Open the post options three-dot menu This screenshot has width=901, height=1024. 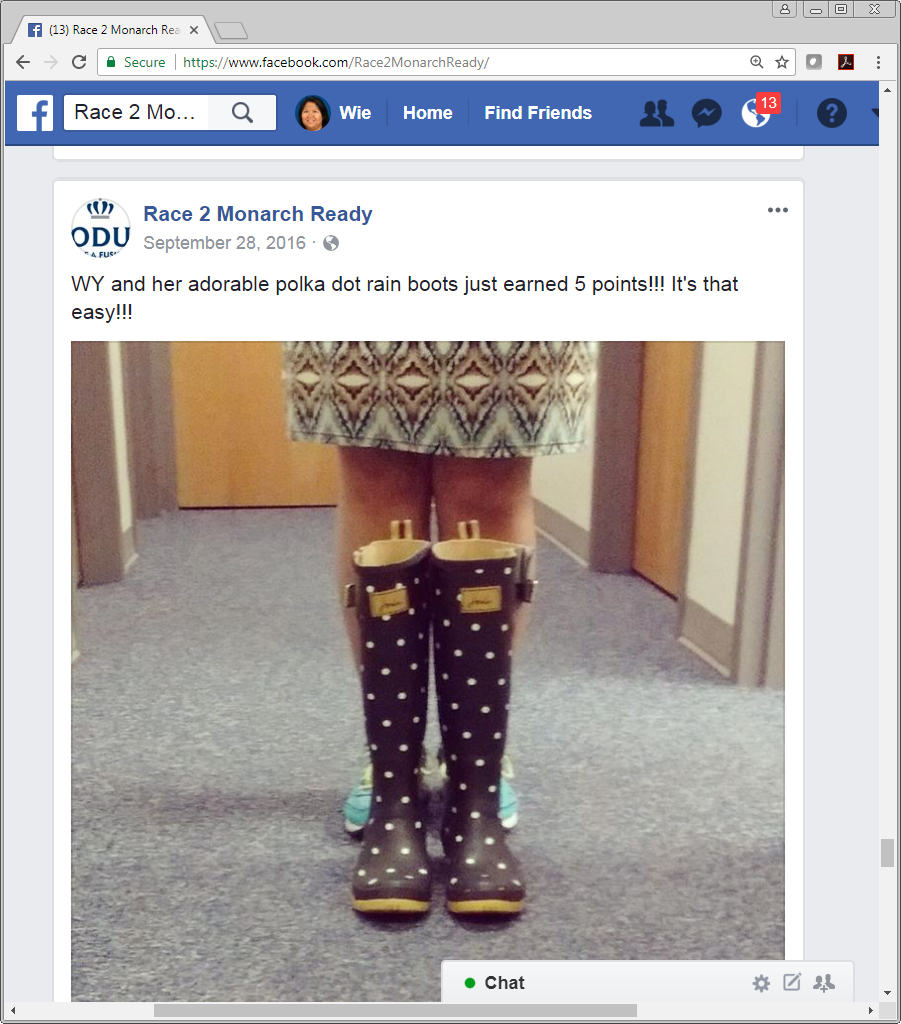click(778, 210)
